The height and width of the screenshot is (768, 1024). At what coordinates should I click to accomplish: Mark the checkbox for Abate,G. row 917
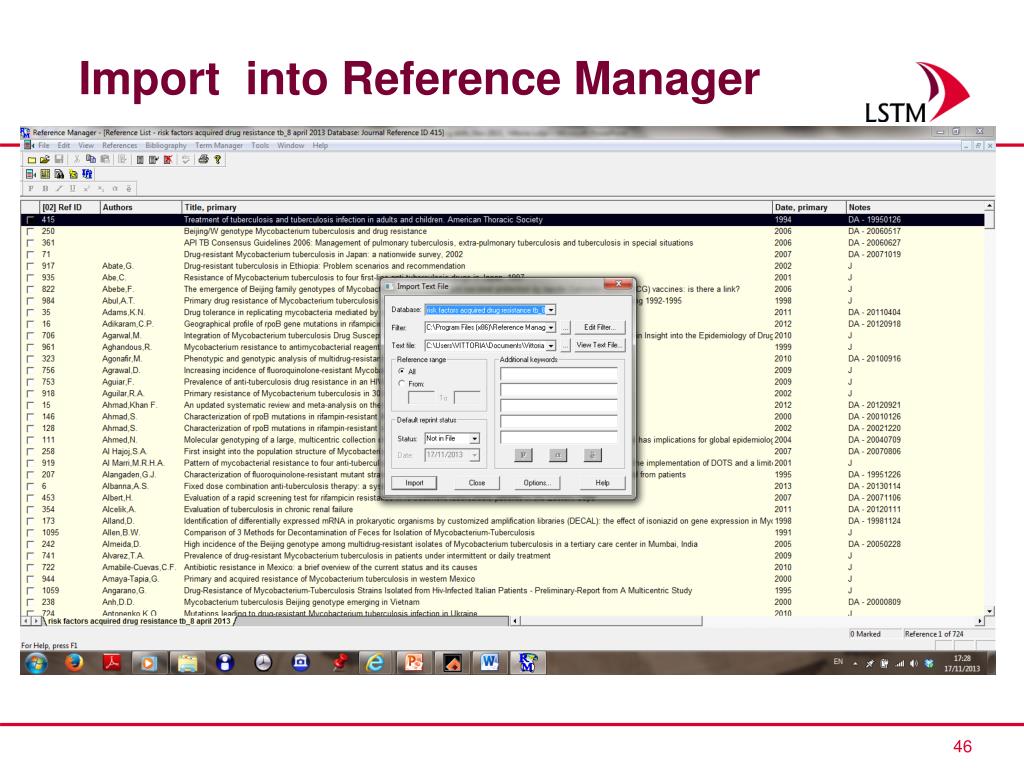[x=30, y=266]
